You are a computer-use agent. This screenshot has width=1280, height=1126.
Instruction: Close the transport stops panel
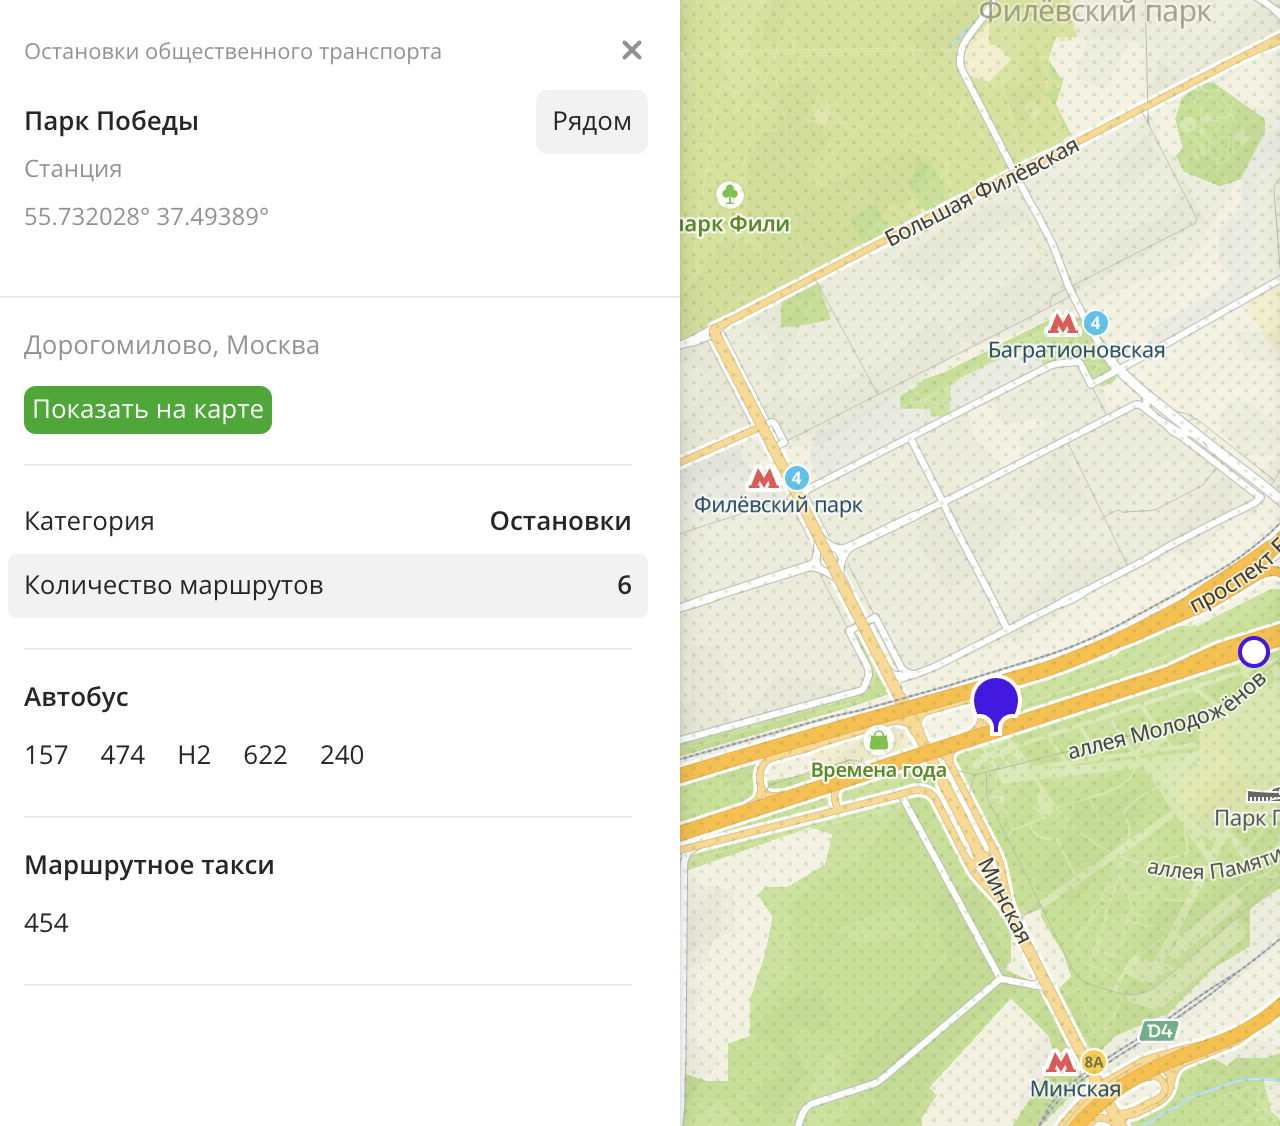(631, 50)
